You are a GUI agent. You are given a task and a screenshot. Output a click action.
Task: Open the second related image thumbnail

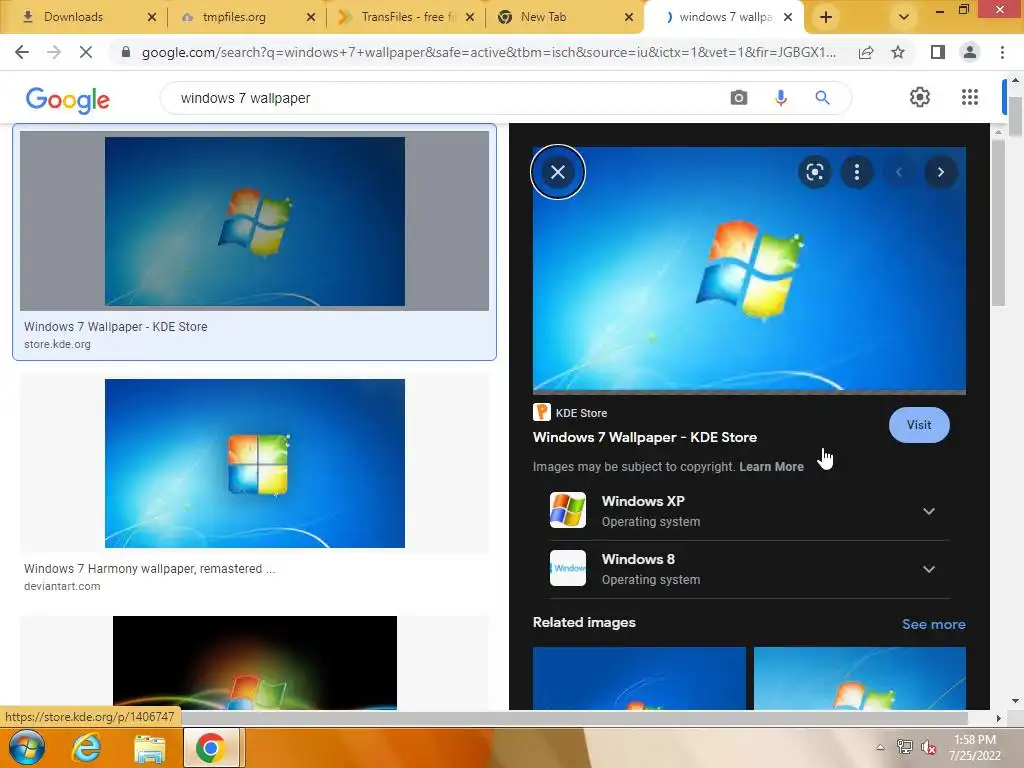tap(859, 679)
